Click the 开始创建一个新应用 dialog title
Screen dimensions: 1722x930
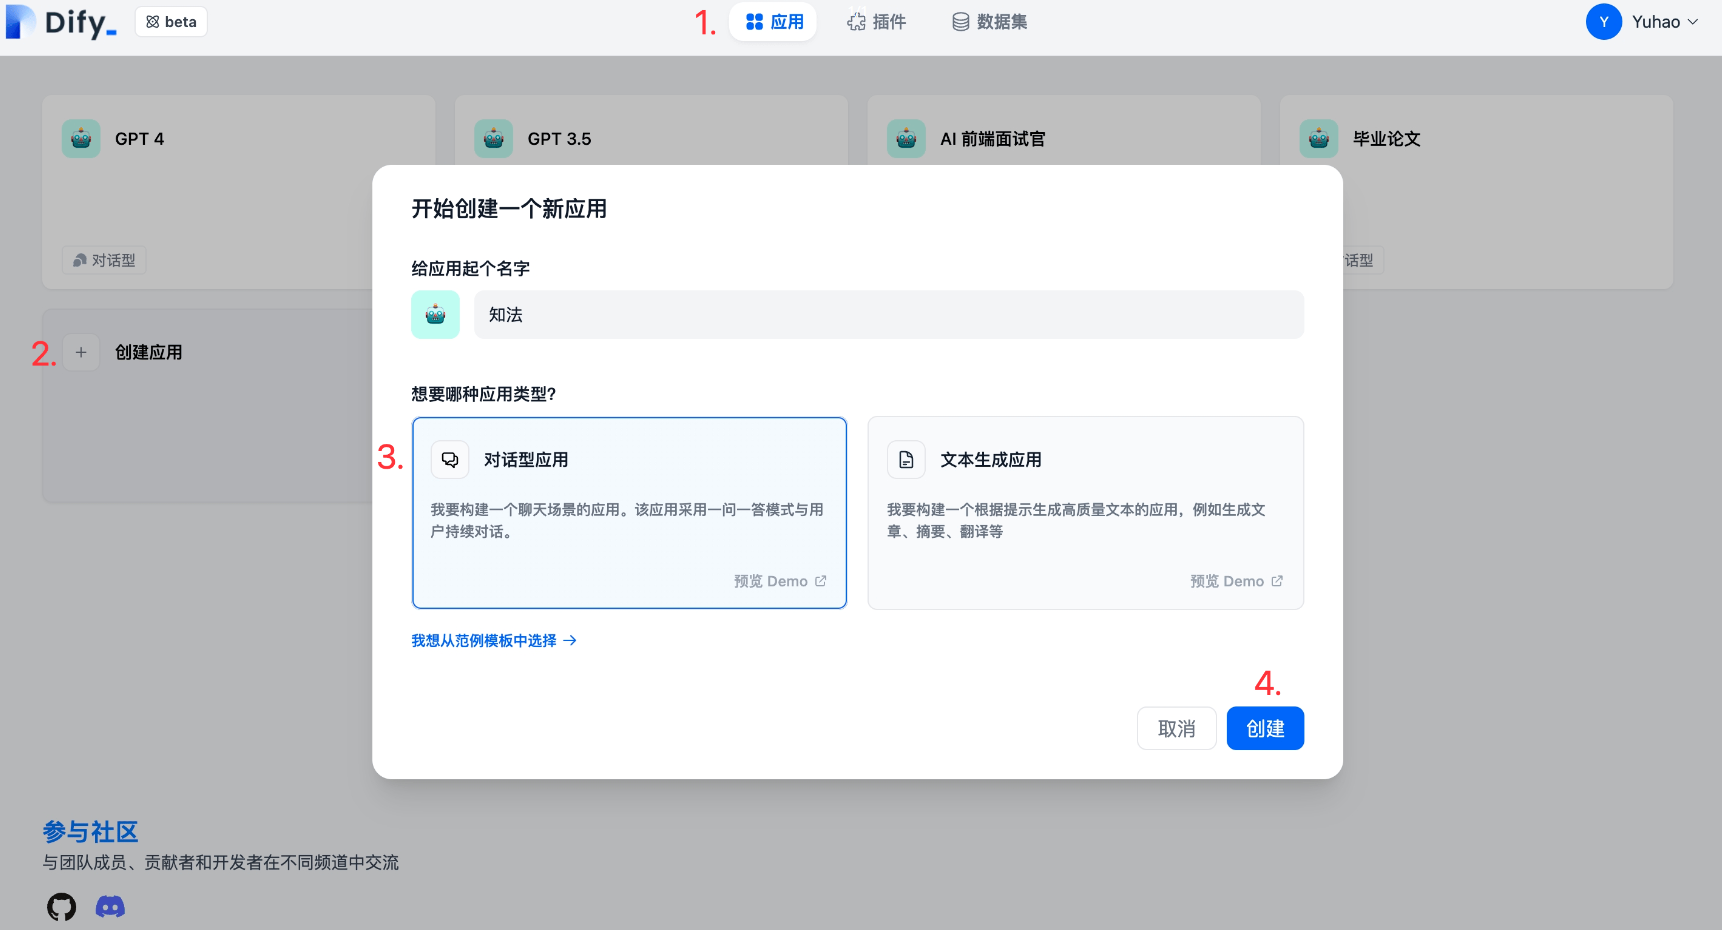[x=509, y=209]
